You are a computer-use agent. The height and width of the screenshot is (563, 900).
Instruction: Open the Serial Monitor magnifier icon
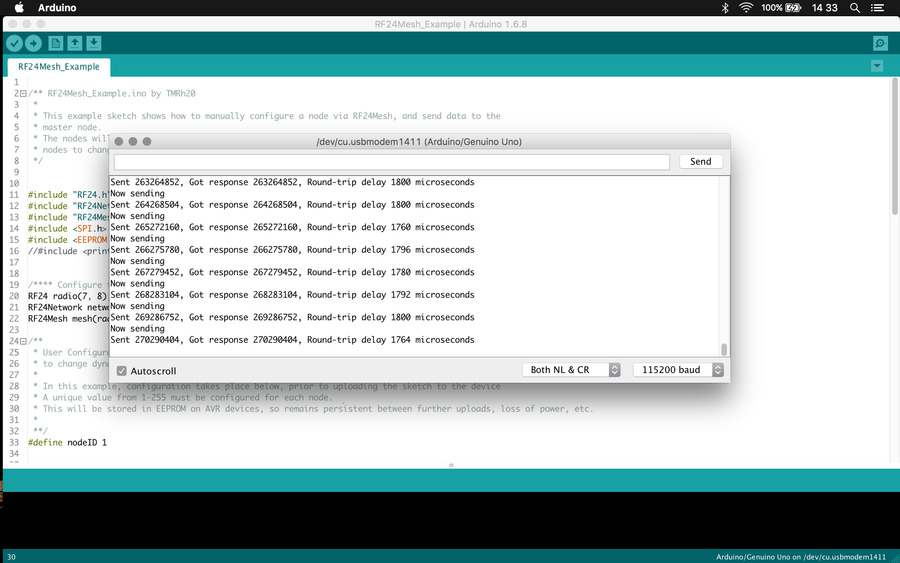coord(880,43)
